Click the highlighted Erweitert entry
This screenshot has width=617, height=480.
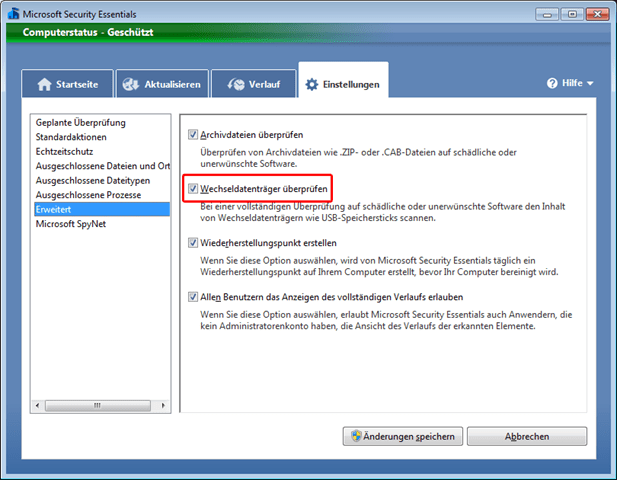[x=102, y=209]
